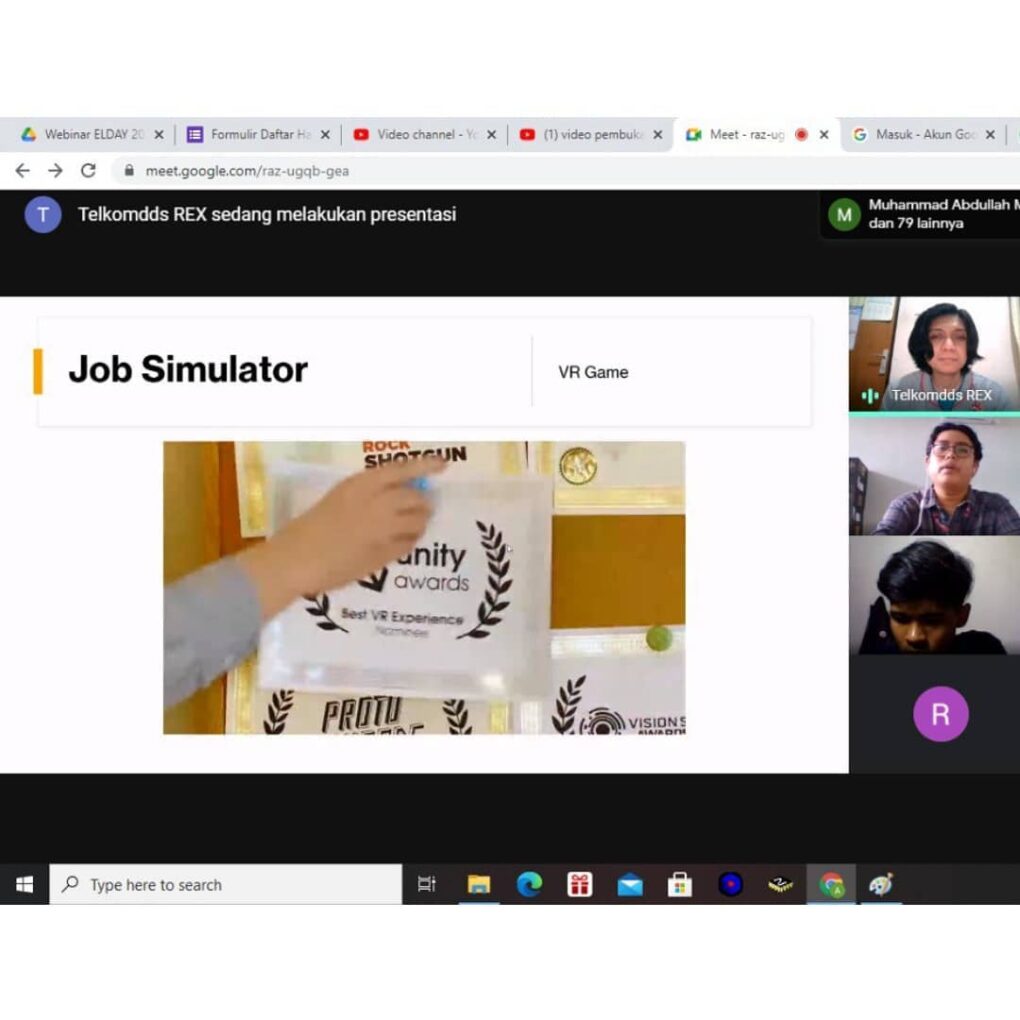Open the Windows Start menu
The image size is (1020, 1020).
coord(24,885)
